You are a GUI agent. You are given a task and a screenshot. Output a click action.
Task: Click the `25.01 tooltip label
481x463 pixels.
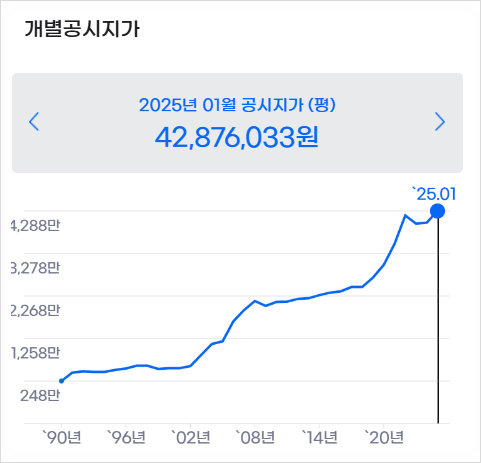[x=434, y=194]
